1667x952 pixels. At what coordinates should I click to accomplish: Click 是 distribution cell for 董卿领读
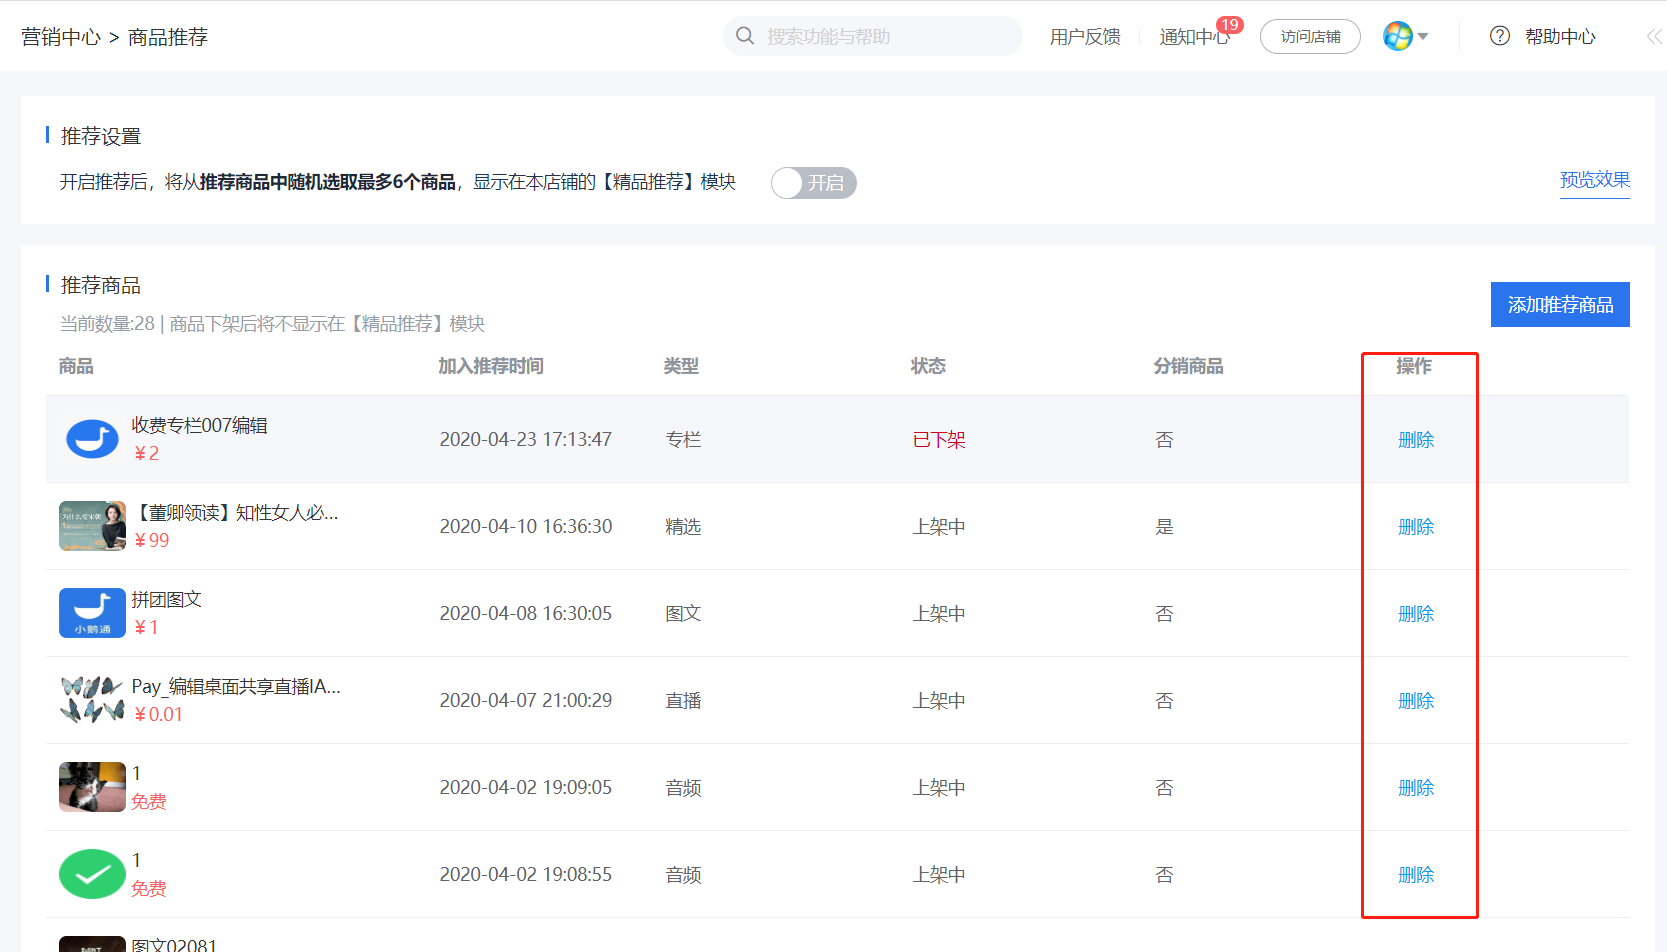tap(1164, 527)
